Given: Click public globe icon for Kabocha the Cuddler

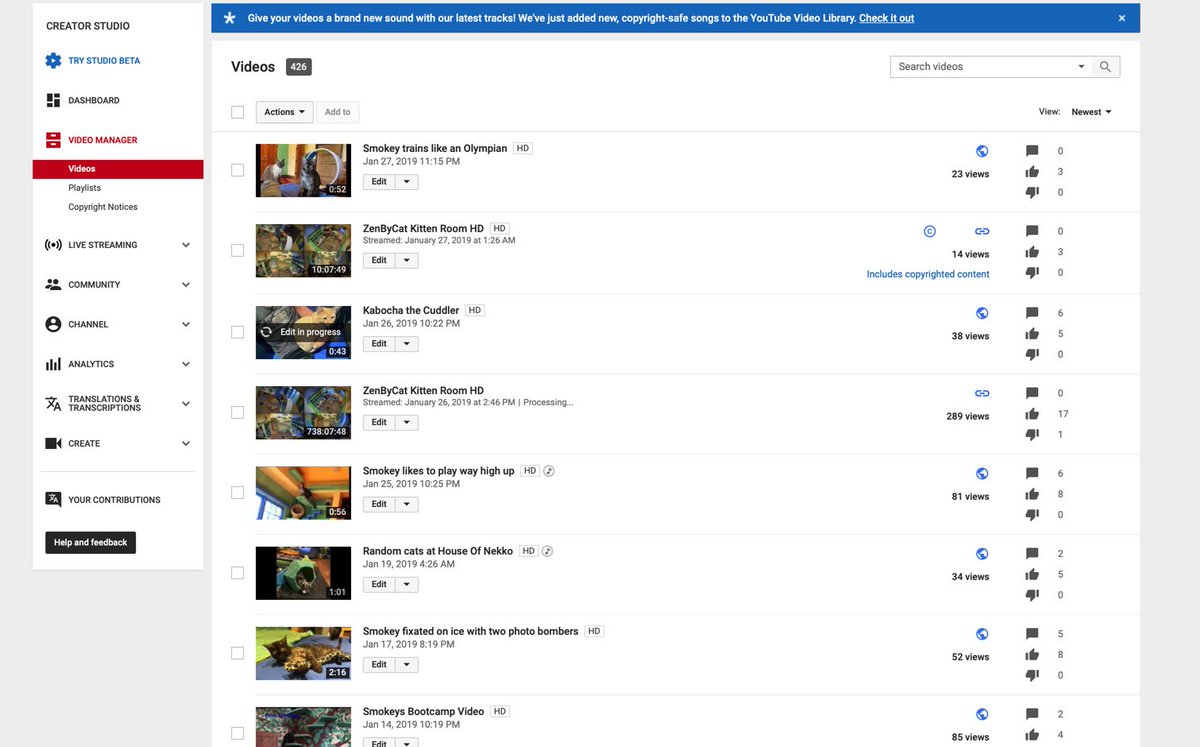Looking at the screenshot, I should point(982,313).
